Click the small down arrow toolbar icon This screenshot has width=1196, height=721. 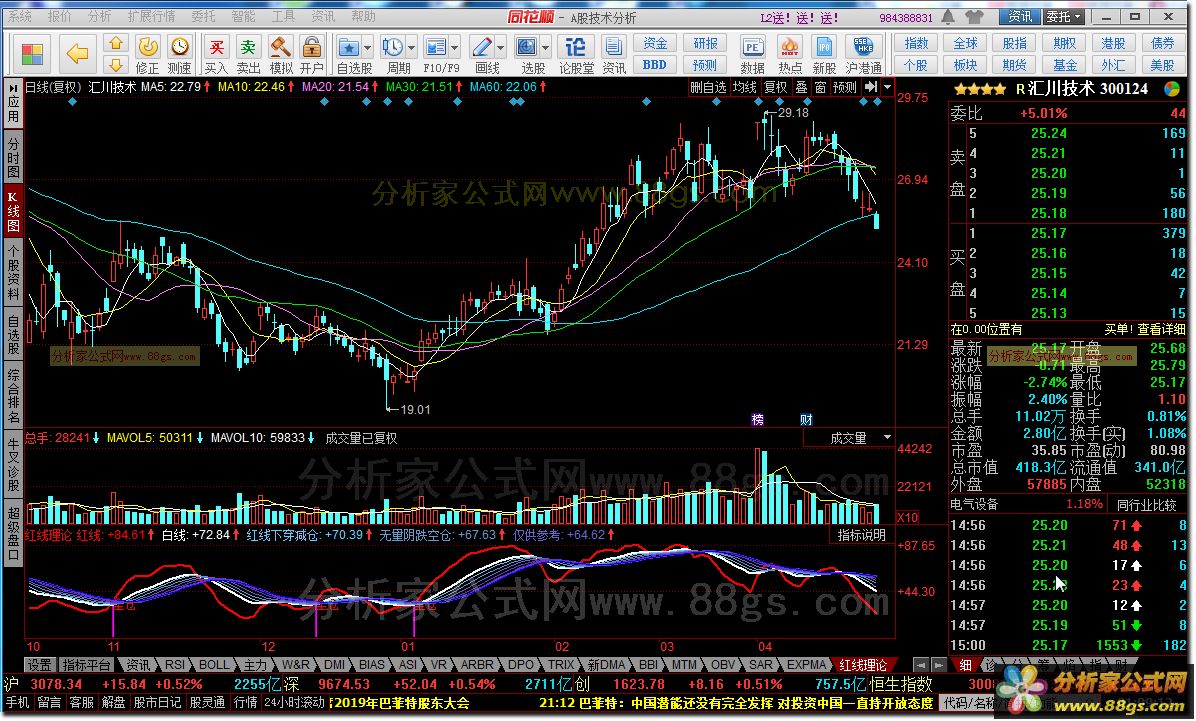pos(115,65)
